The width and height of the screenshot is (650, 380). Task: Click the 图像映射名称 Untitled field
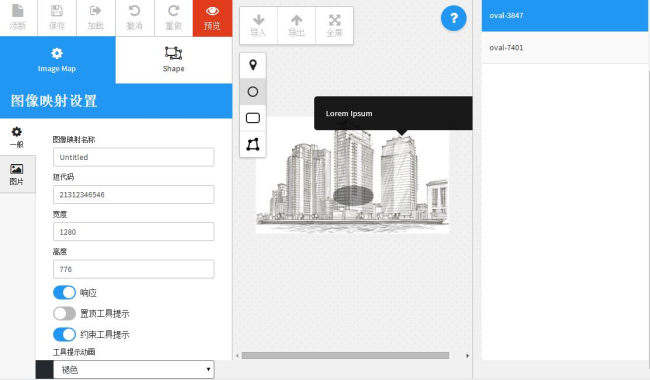click(x=133, y=157)
